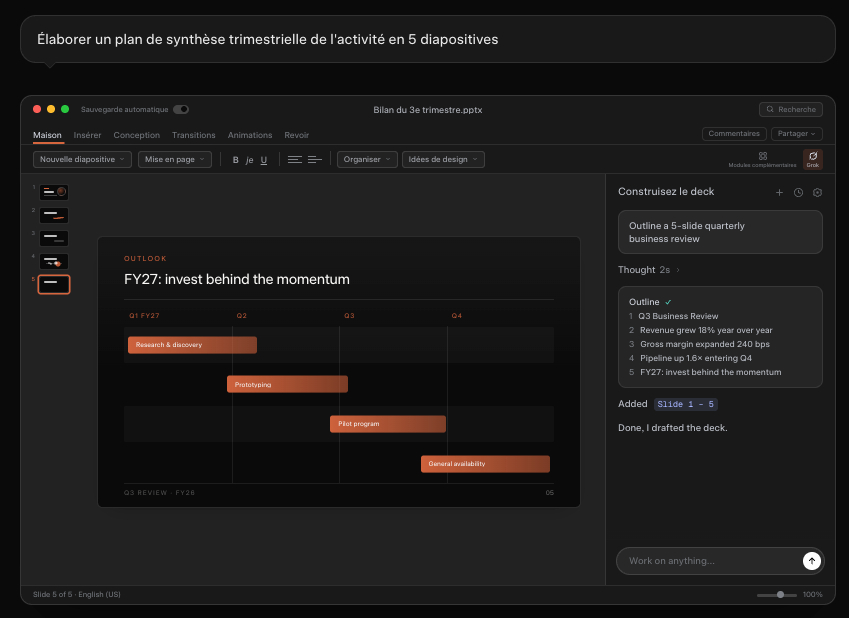849x618 pixels.
Task: Expand the Thought 2s chevron
Action: 677,270
